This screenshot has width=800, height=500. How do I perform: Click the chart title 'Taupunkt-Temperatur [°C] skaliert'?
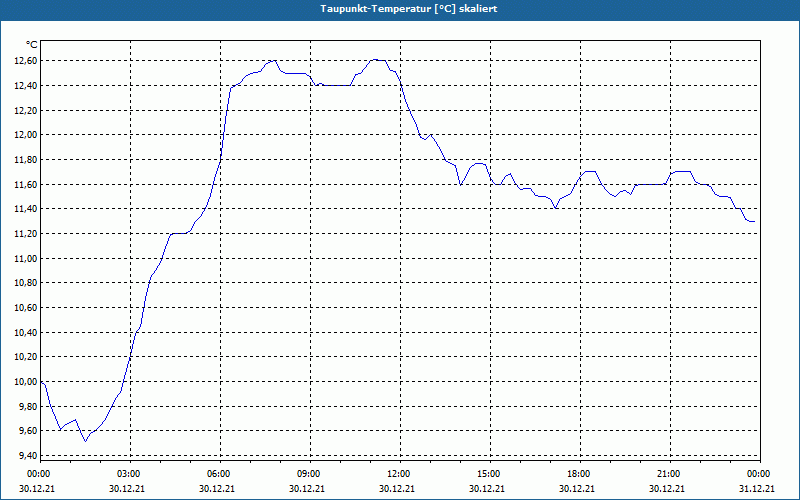click(409, 9)
